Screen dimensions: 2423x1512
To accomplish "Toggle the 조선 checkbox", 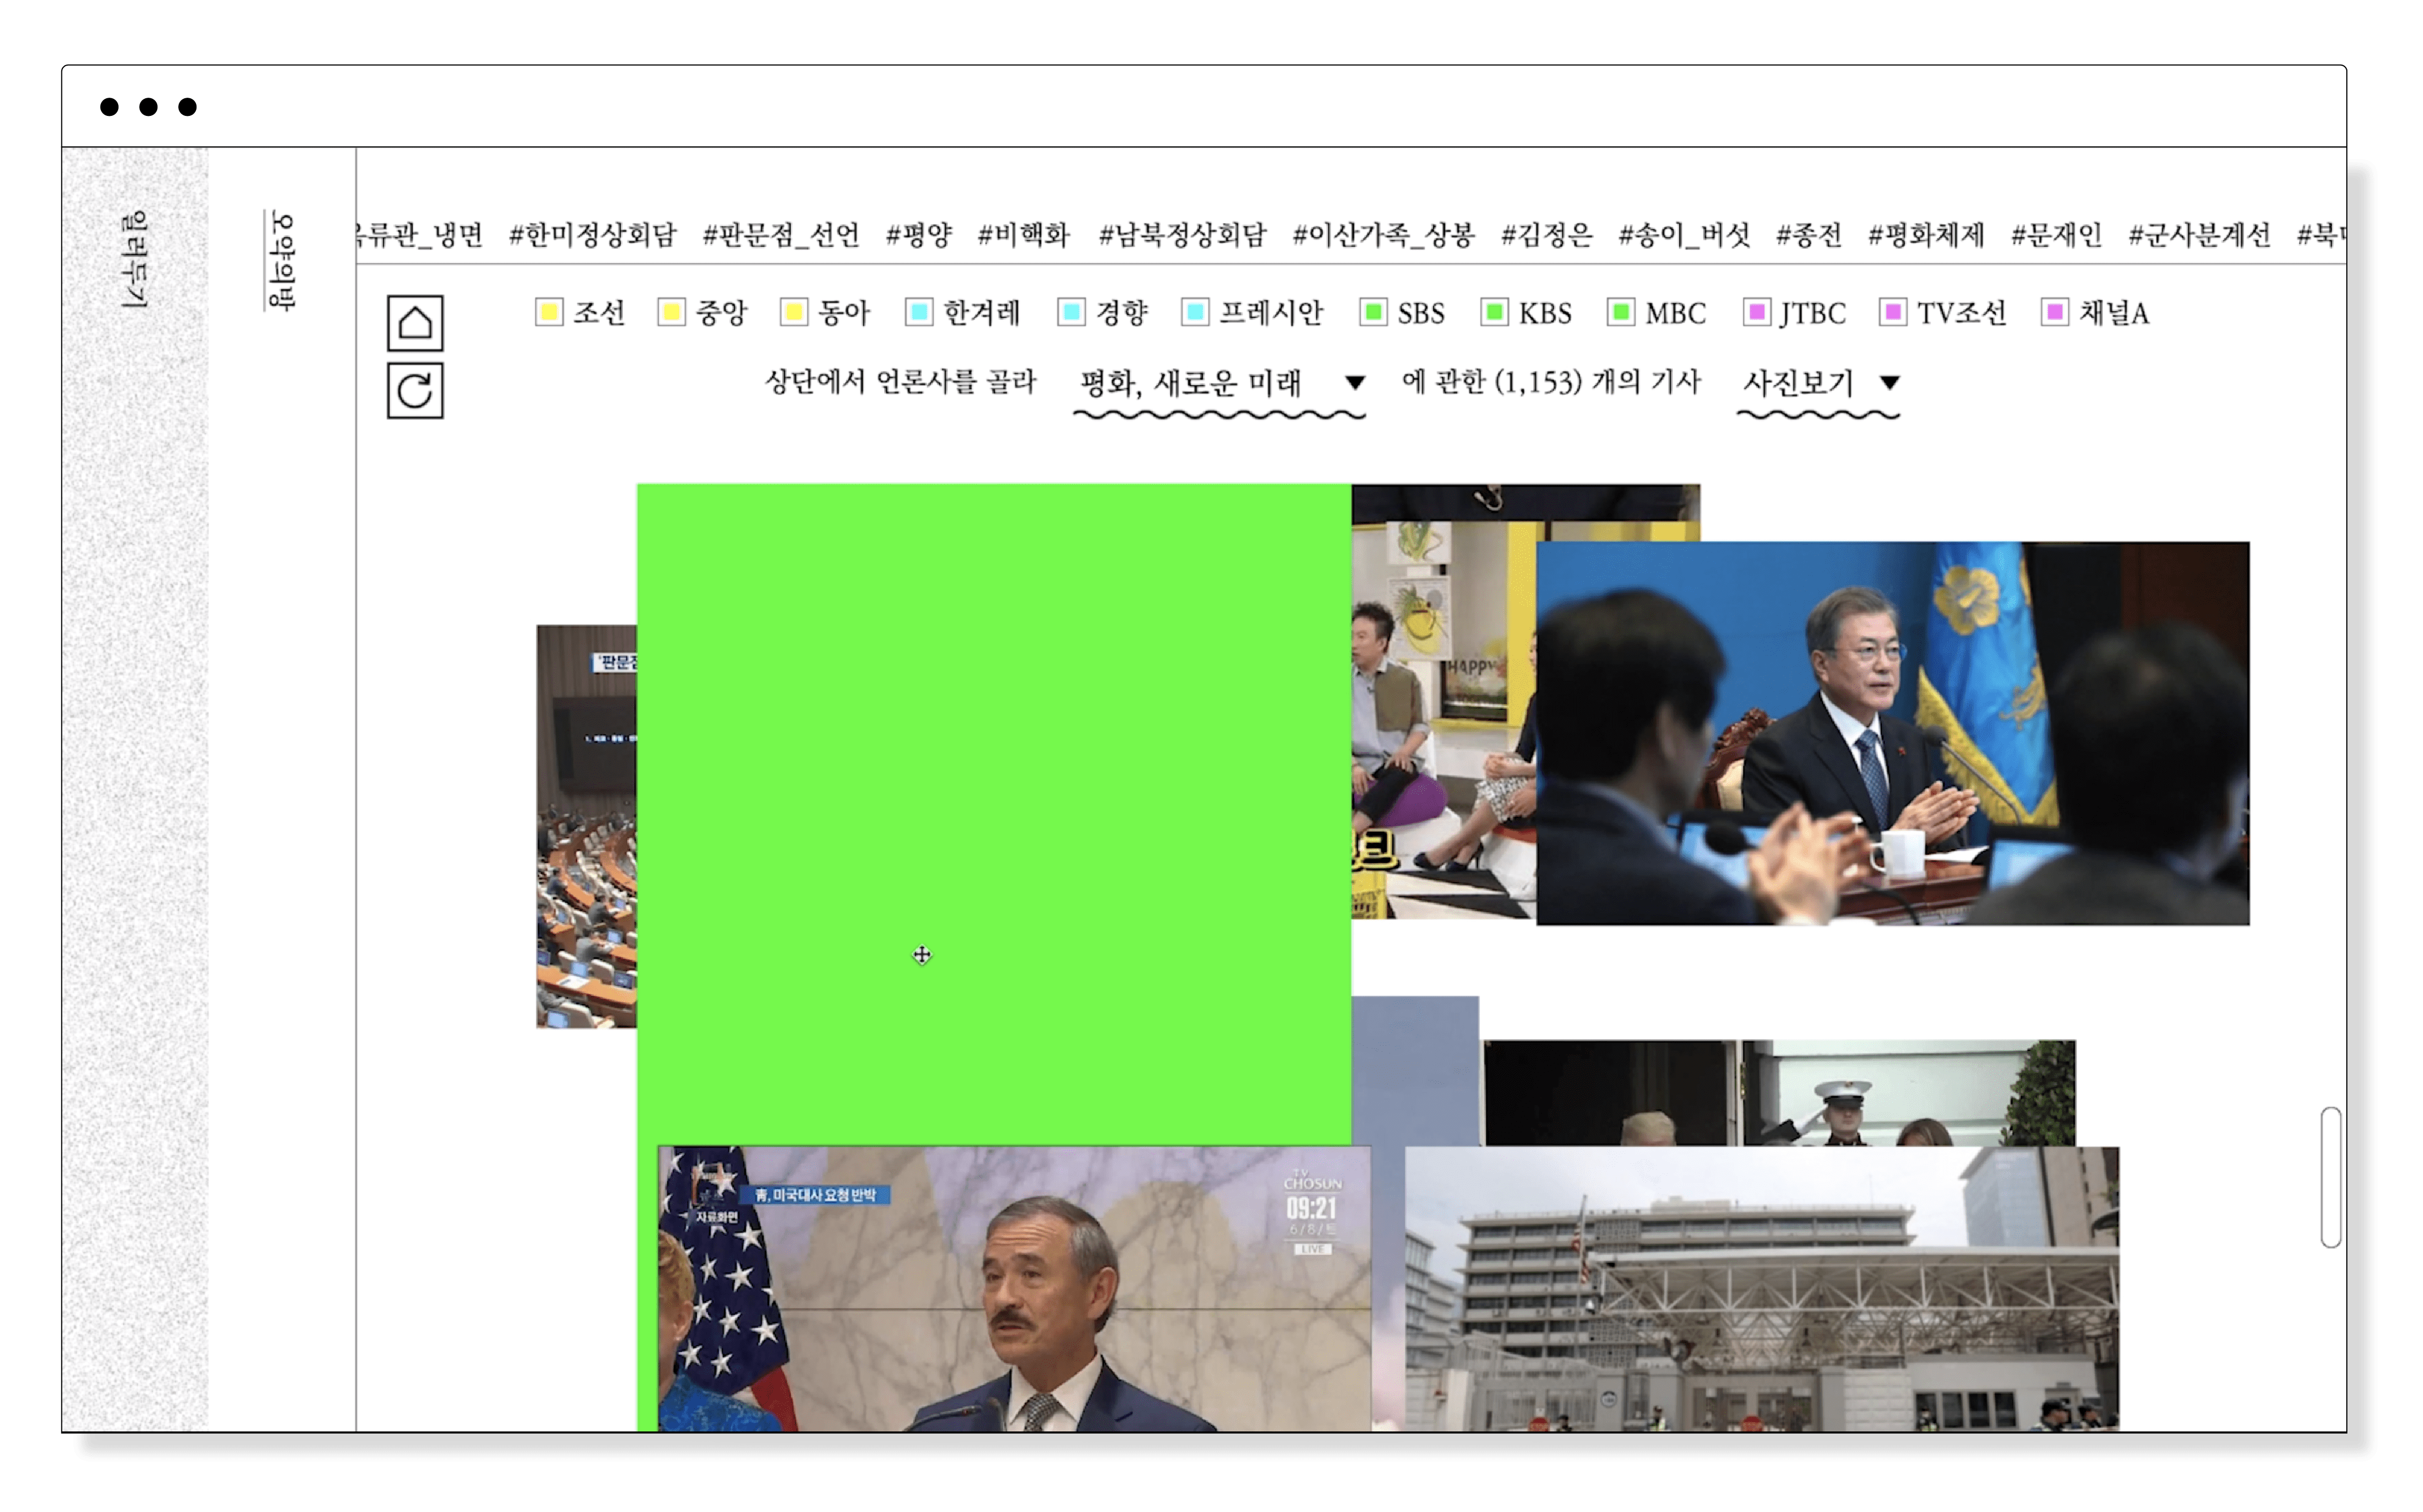I will coord(549,312).
